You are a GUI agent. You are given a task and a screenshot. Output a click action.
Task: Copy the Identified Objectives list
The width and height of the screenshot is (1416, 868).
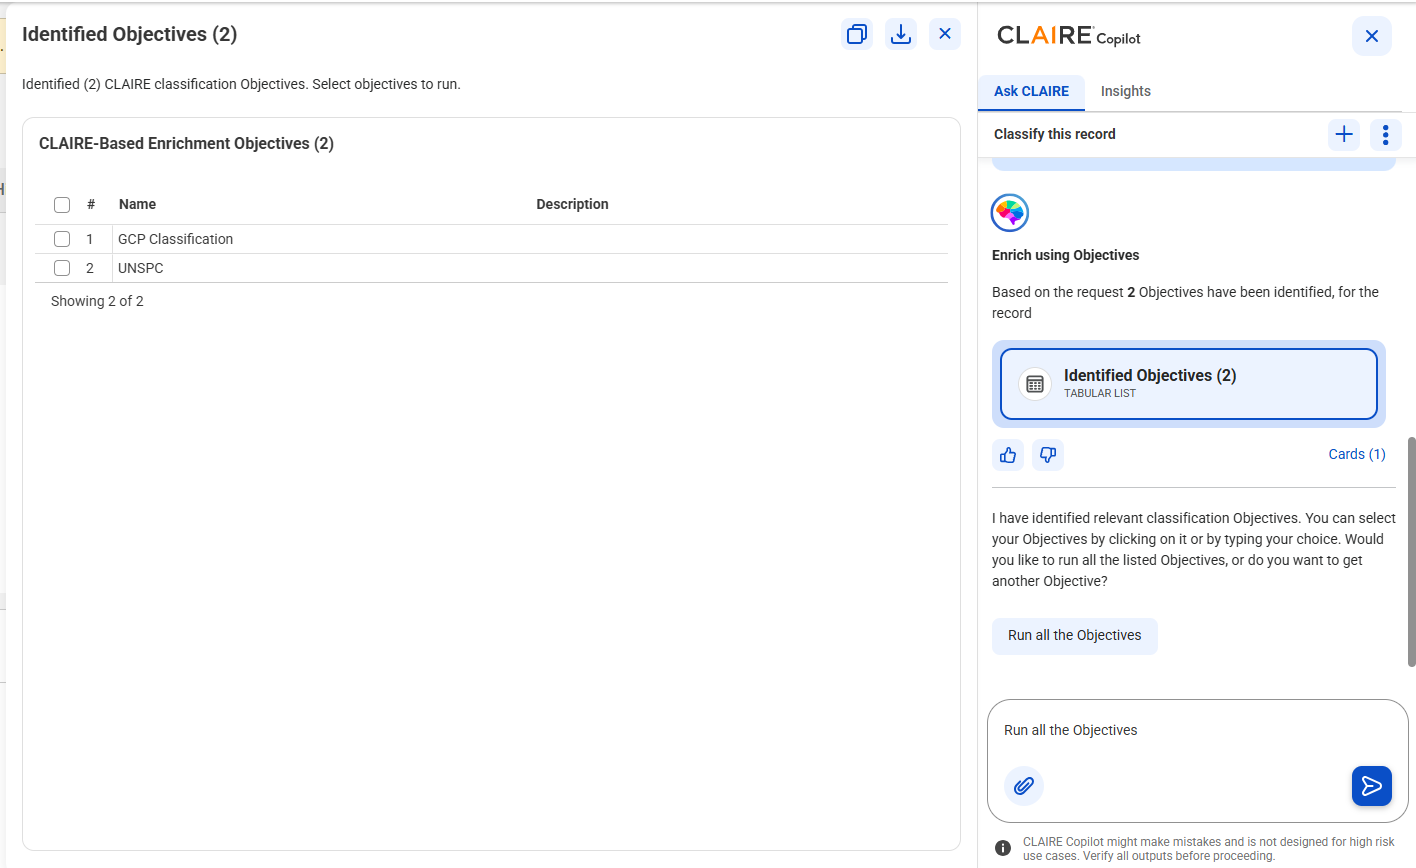pyautogui.click(x=857, y=34)
